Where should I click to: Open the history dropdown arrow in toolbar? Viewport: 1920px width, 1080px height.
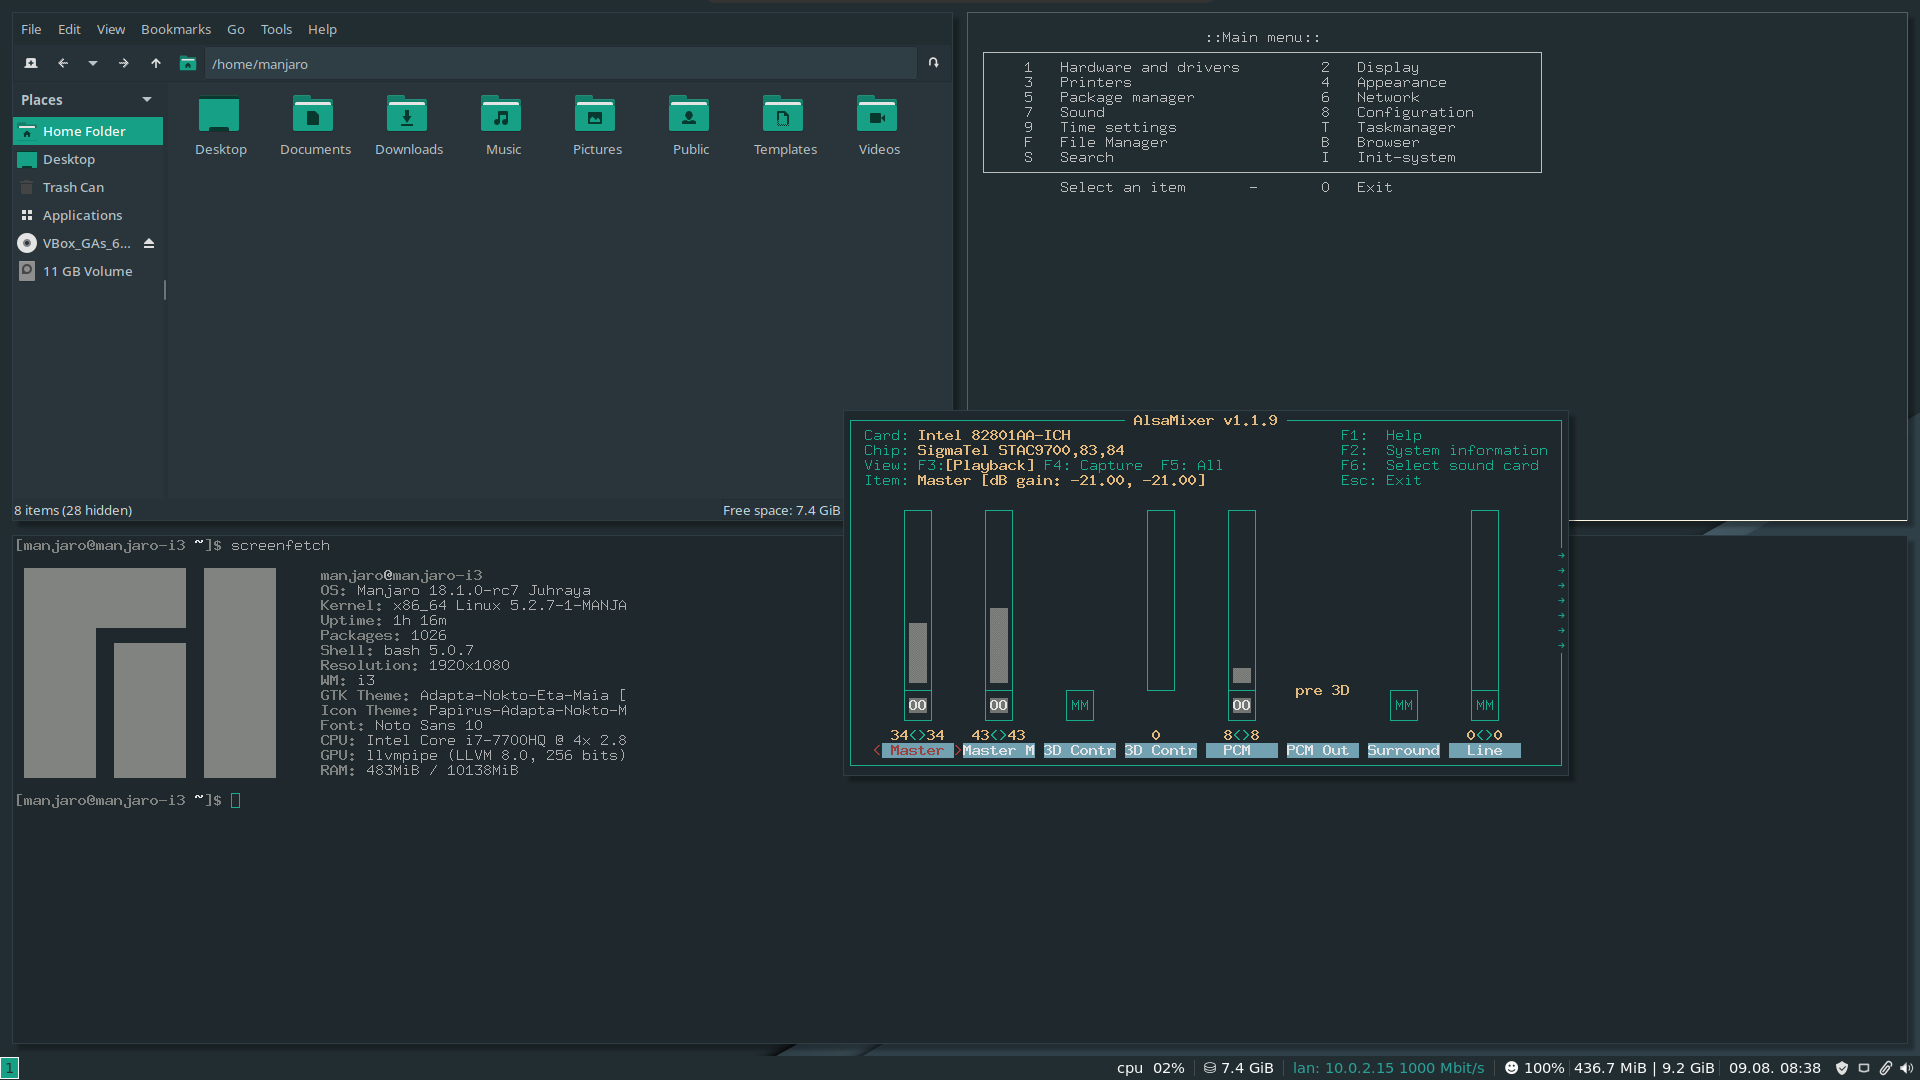click(93, 63)
